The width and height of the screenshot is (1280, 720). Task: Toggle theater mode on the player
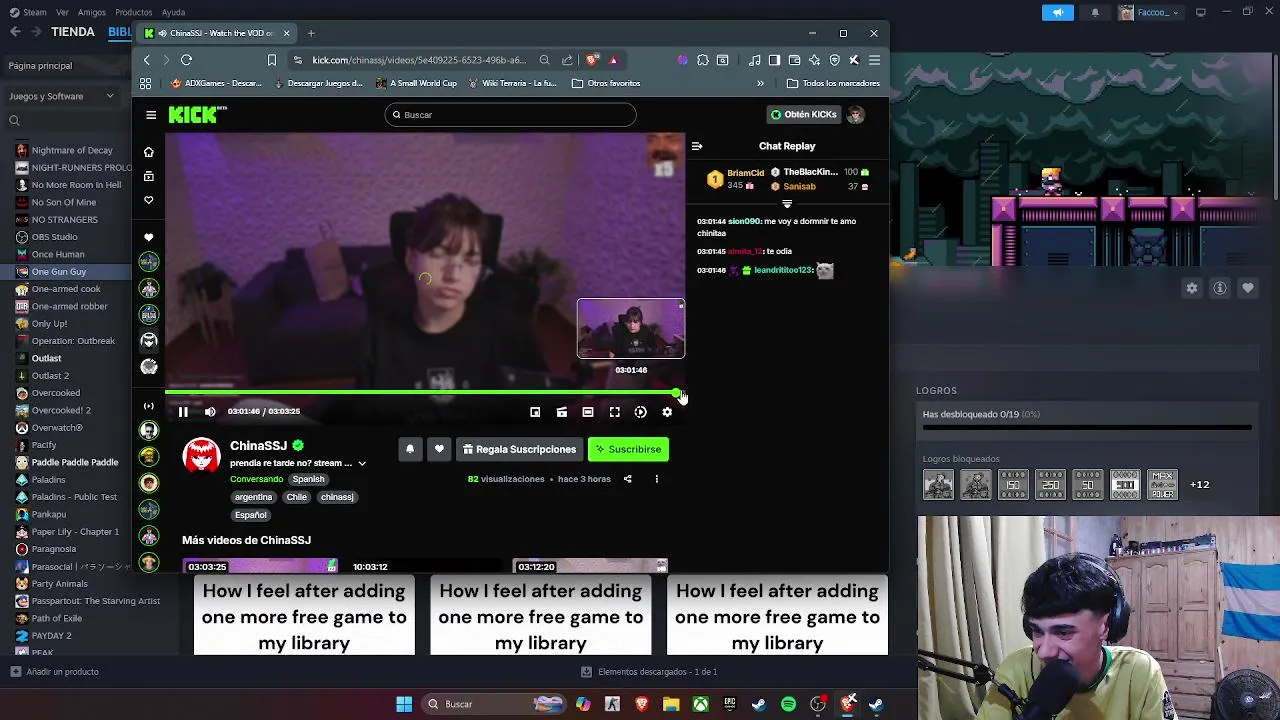click(x=588, y=412)
